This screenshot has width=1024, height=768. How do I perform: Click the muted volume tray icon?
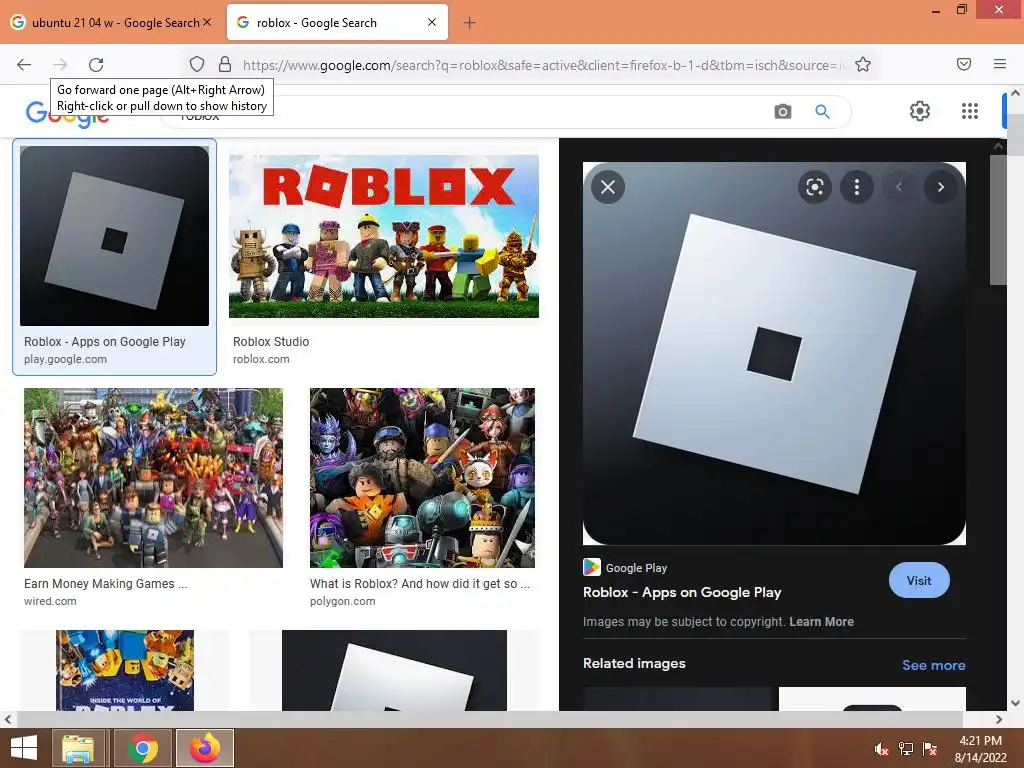point(881,749)
